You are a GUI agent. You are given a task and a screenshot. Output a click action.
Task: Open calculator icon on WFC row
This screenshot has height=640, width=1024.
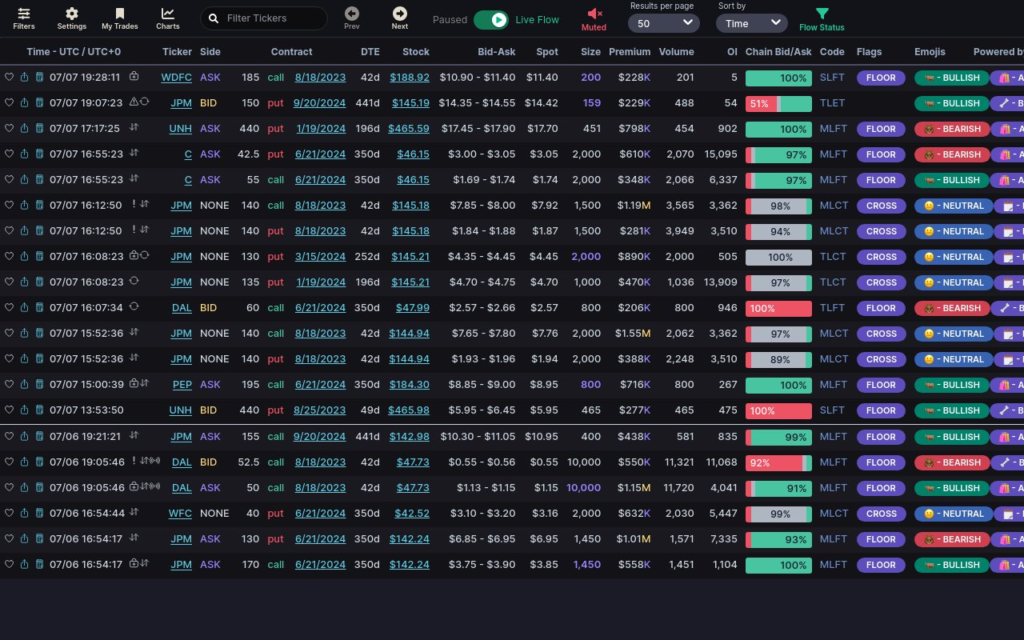coord(39,513)
